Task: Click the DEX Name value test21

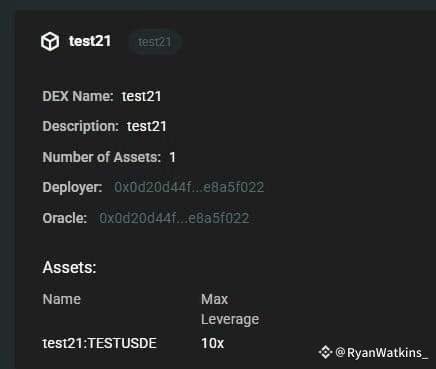Action: [x=141, y=97]
